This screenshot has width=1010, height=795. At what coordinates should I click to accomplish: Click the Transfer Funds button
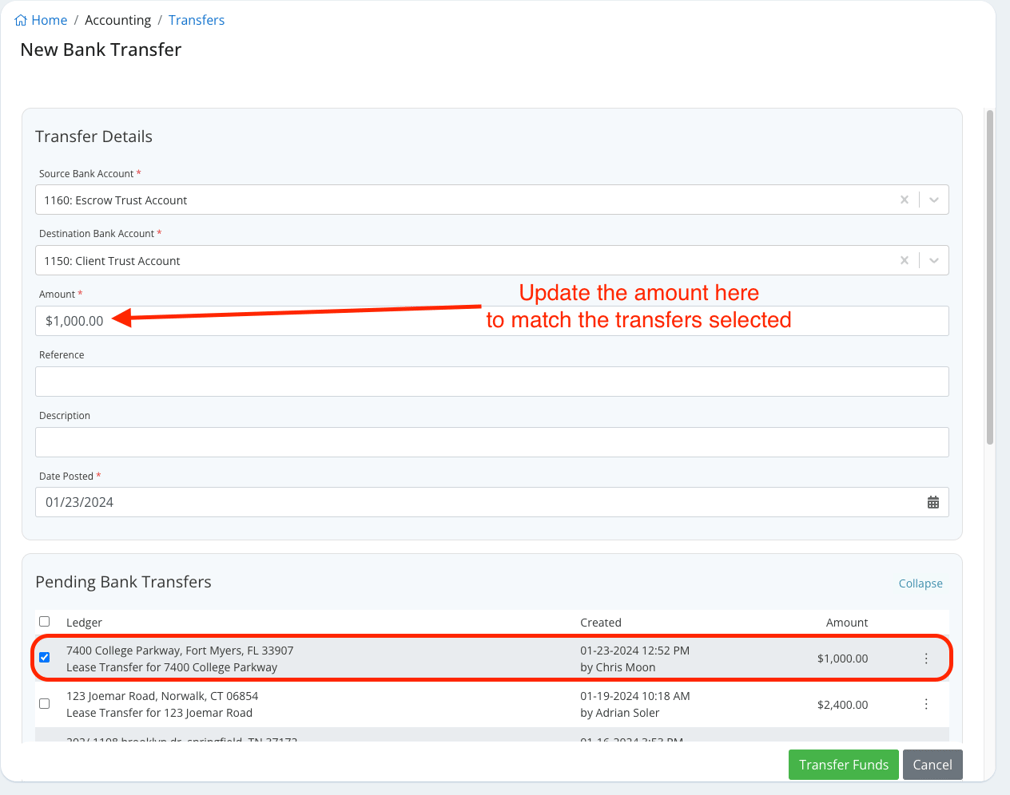click(843, 764)
